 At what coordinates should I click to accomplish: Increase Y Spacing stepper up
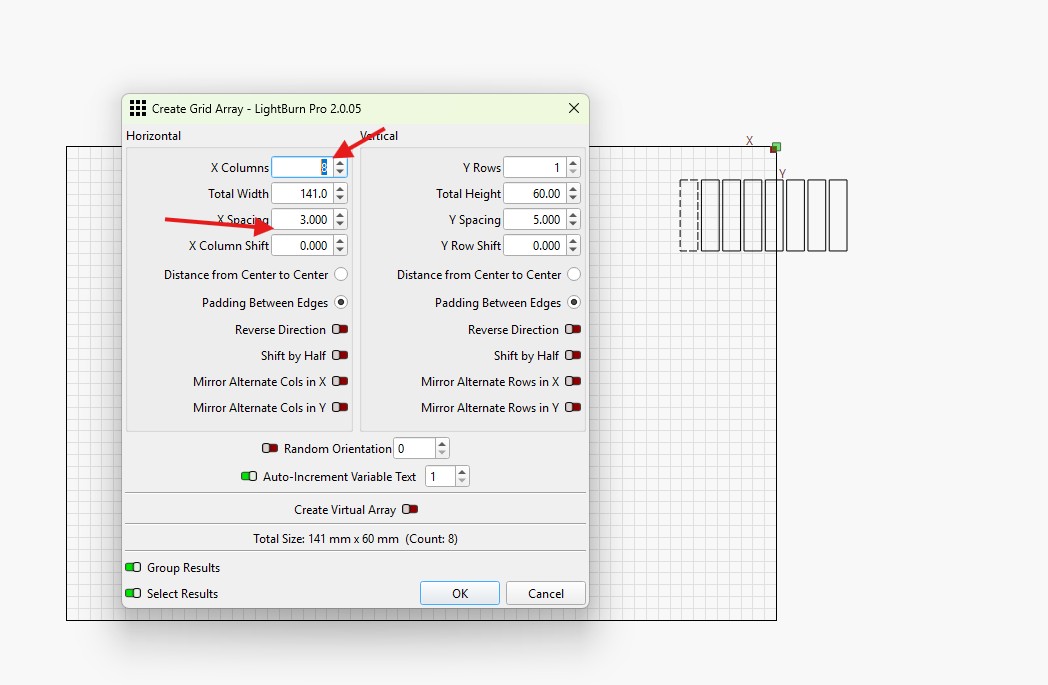573,215
